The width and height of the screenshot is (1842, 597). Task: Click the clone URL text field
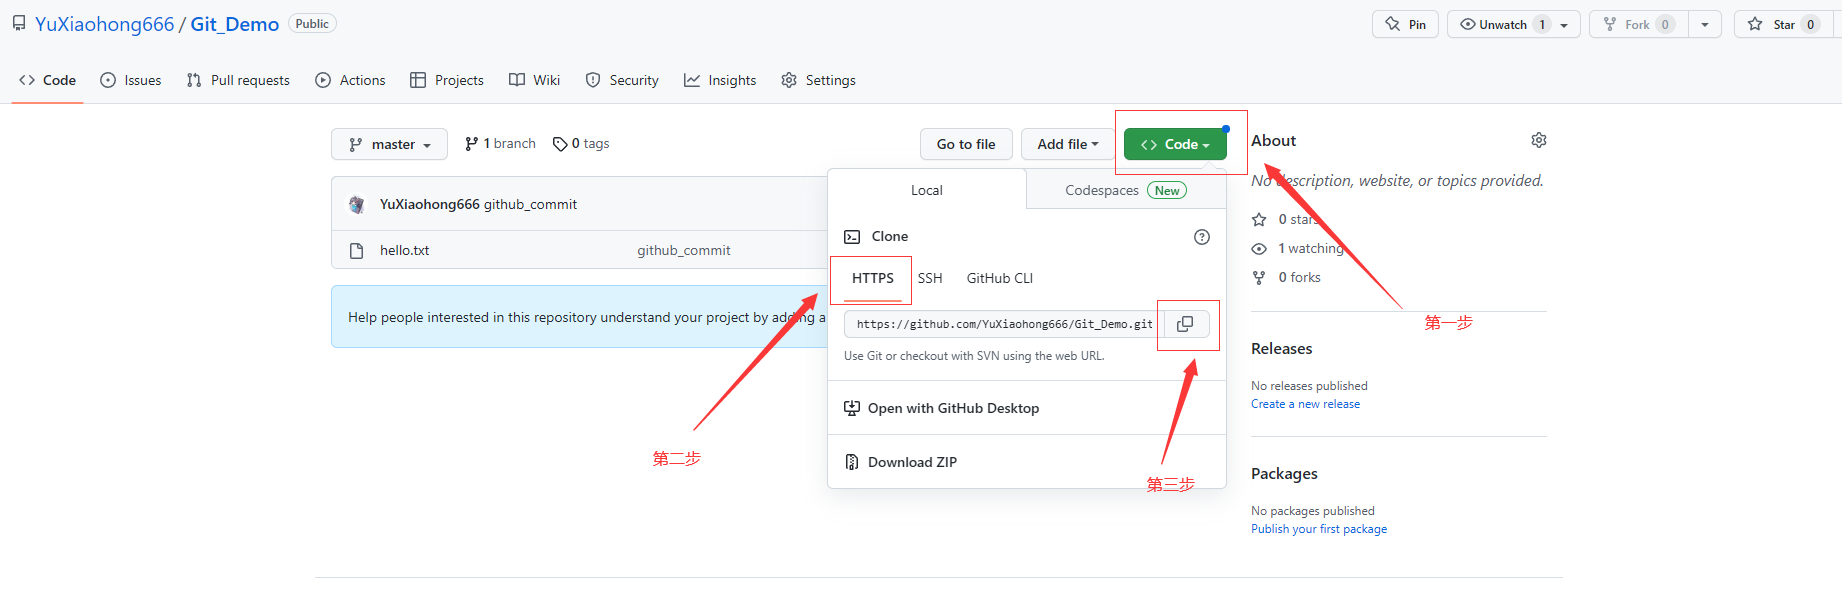(1004, 324)
